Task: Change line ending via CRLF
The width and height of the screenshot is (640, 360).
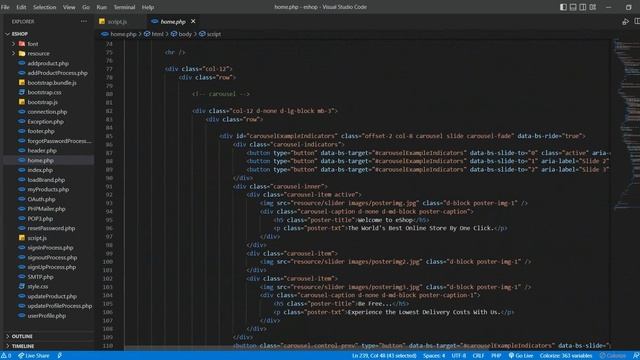Action: 478,356
